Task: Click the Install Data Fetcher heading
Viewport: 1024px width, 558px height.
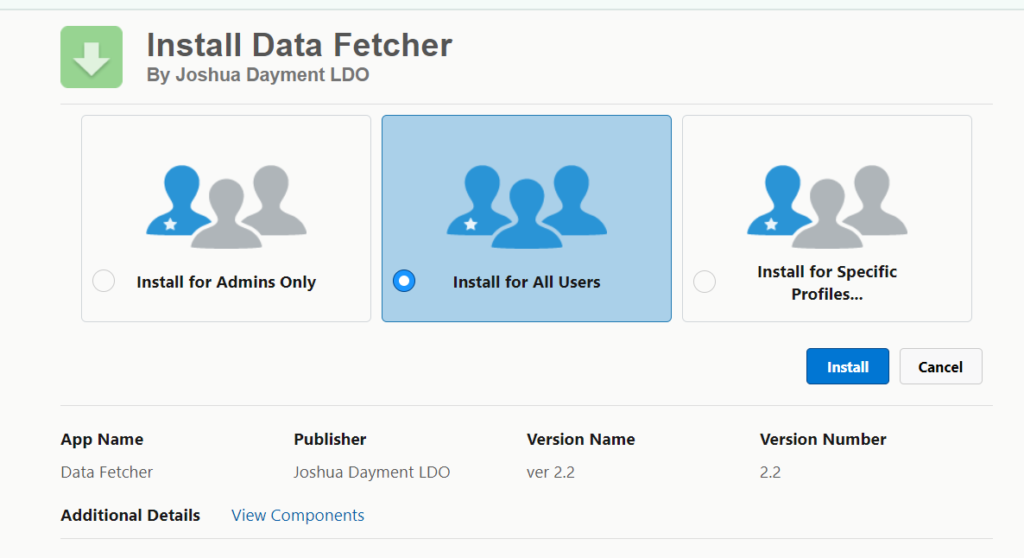Action: (x=299, y=45)
